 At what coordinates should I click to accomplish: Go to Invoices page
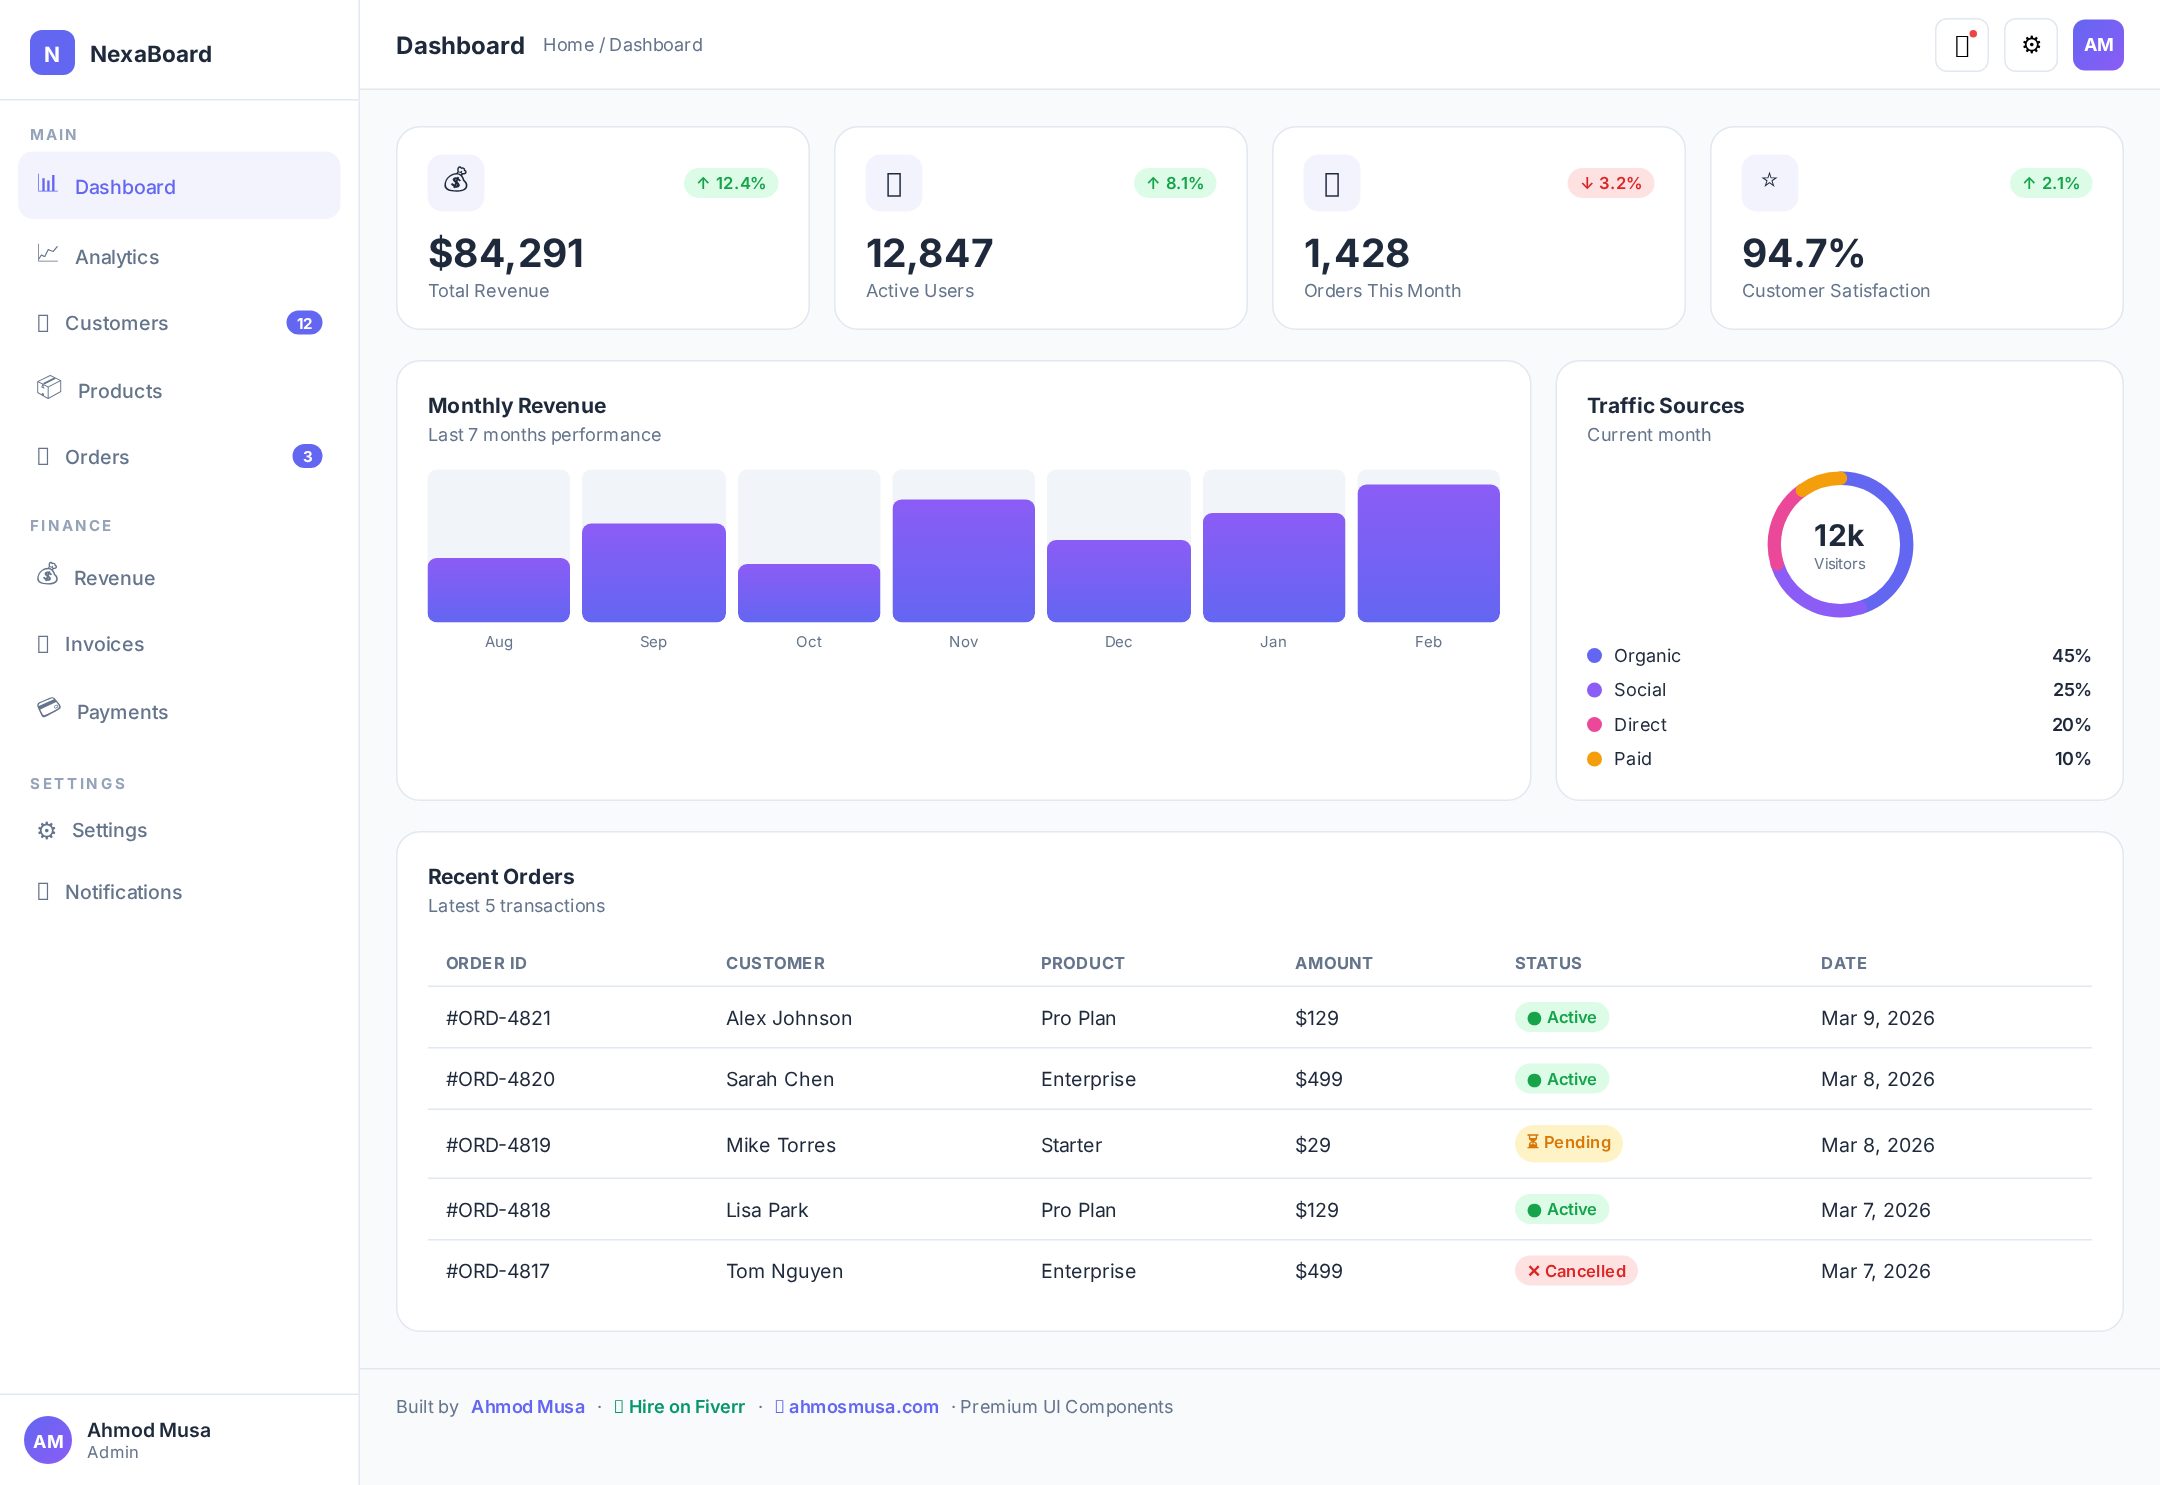click(x=179, y=644)
